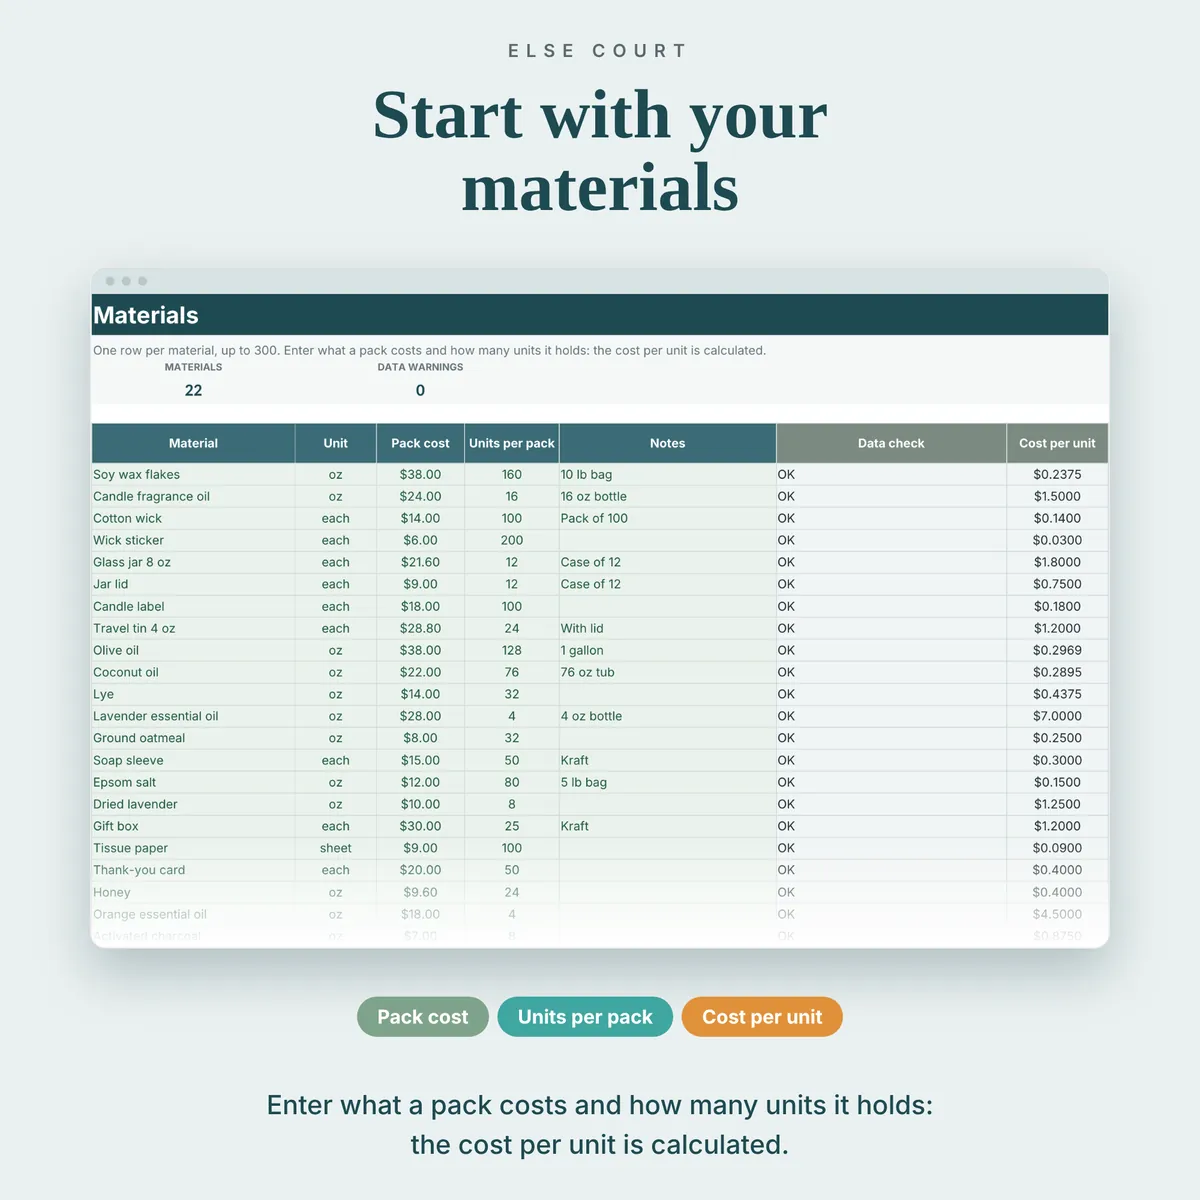
Task: Select the Pack cost column header
Action: pos(420,443)
